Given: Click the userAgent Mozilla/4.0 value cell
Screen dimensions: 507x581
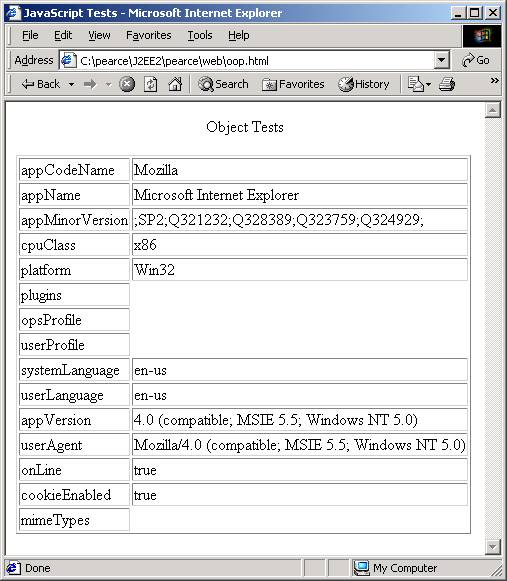Looking at the screenshot, I should click(300, 445).
